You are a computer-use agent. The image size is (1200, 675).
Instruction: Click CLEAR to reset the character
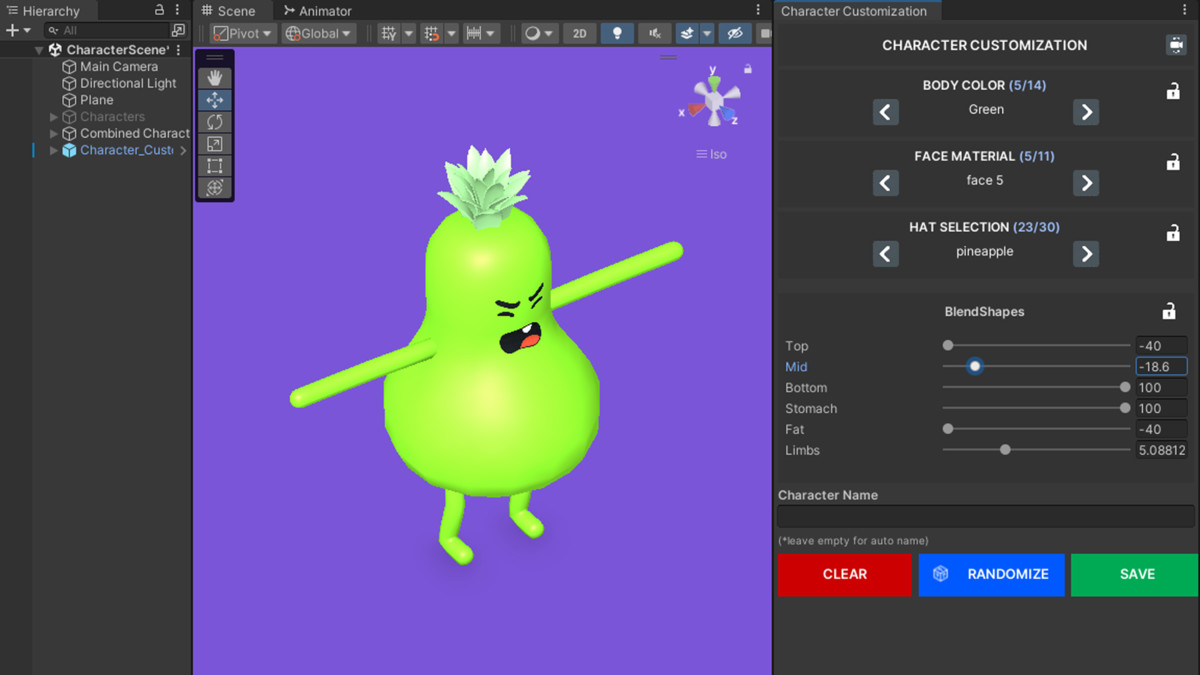tap(844, 574)
